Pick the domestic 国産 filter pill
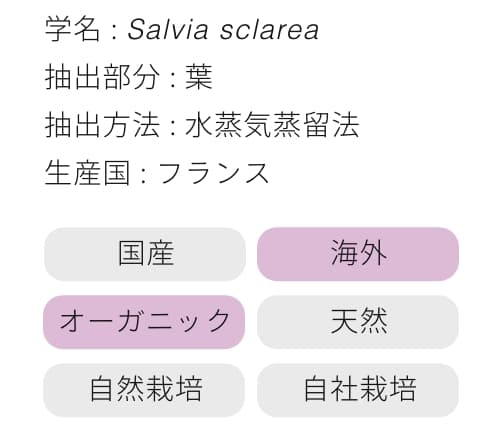Screen dimensions: 500x440 (145, 254)
